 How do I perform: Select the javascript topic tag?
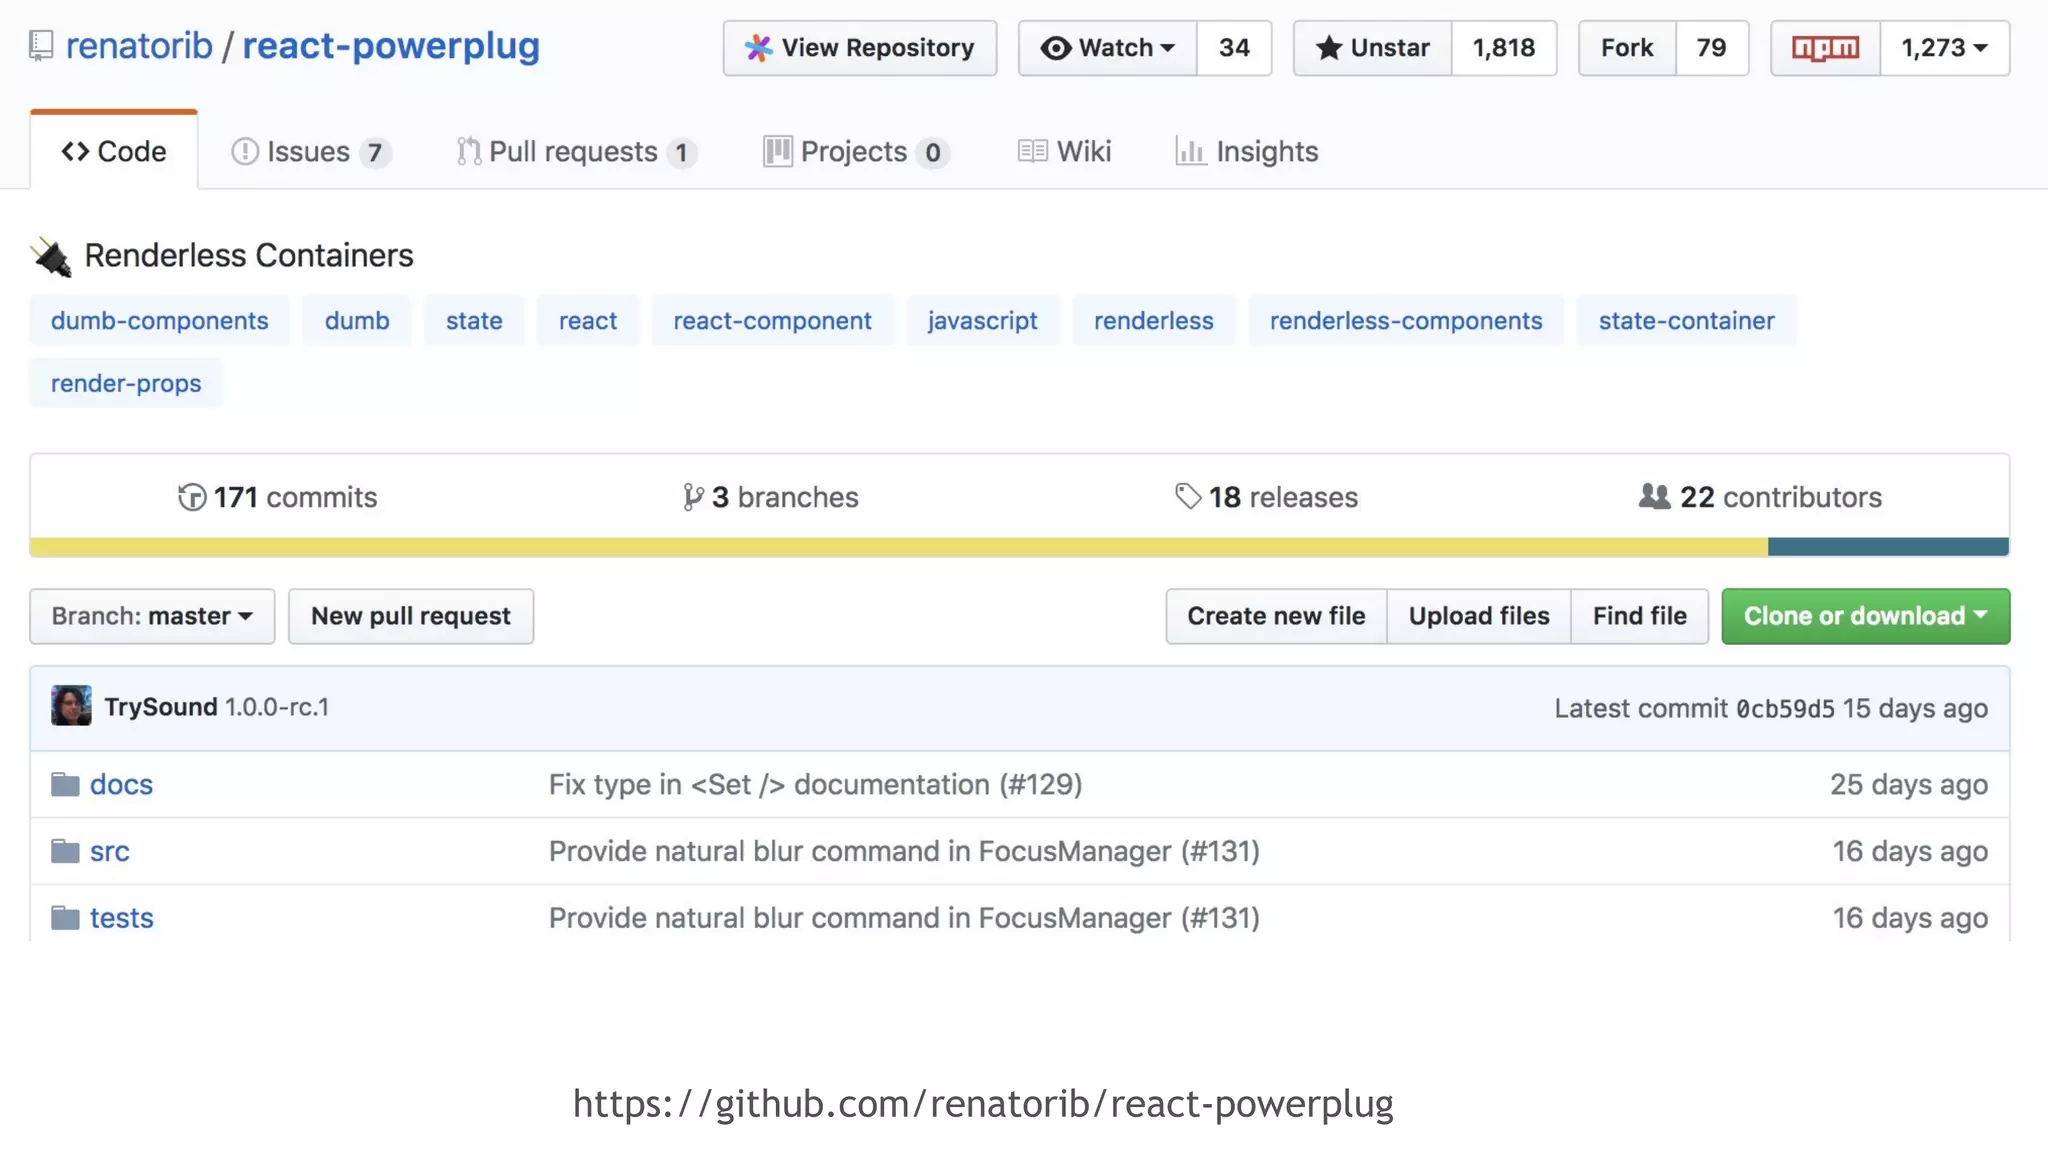tap(983, 320)
